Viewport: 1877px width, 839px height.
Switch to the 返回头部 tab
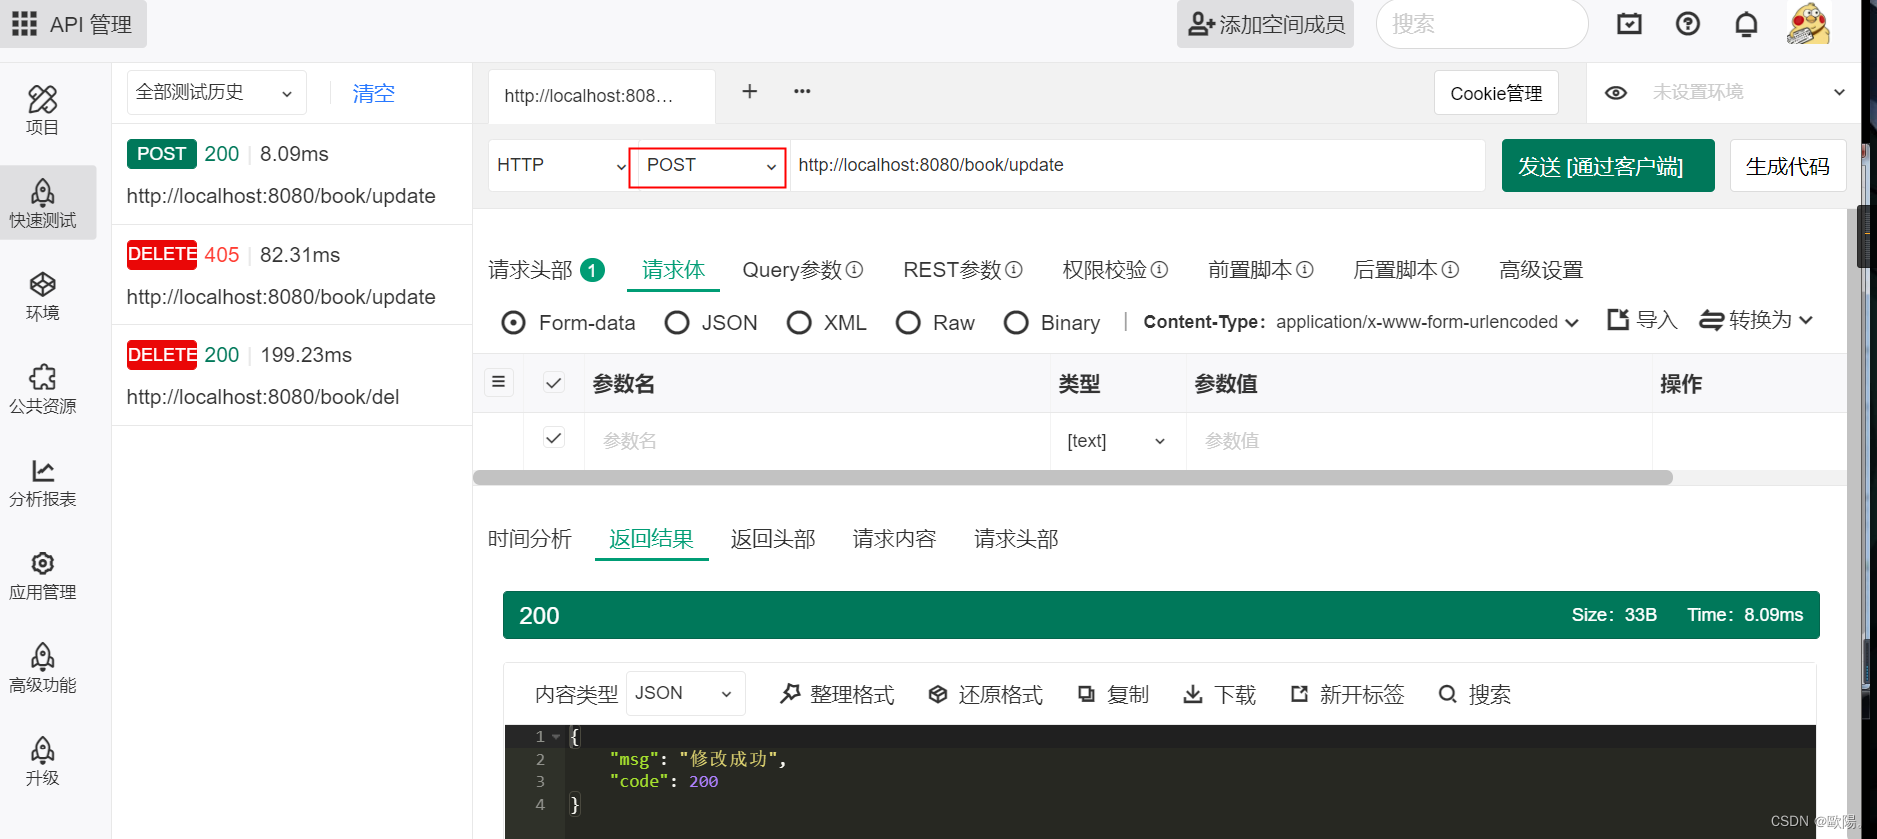tap(773, 539)
